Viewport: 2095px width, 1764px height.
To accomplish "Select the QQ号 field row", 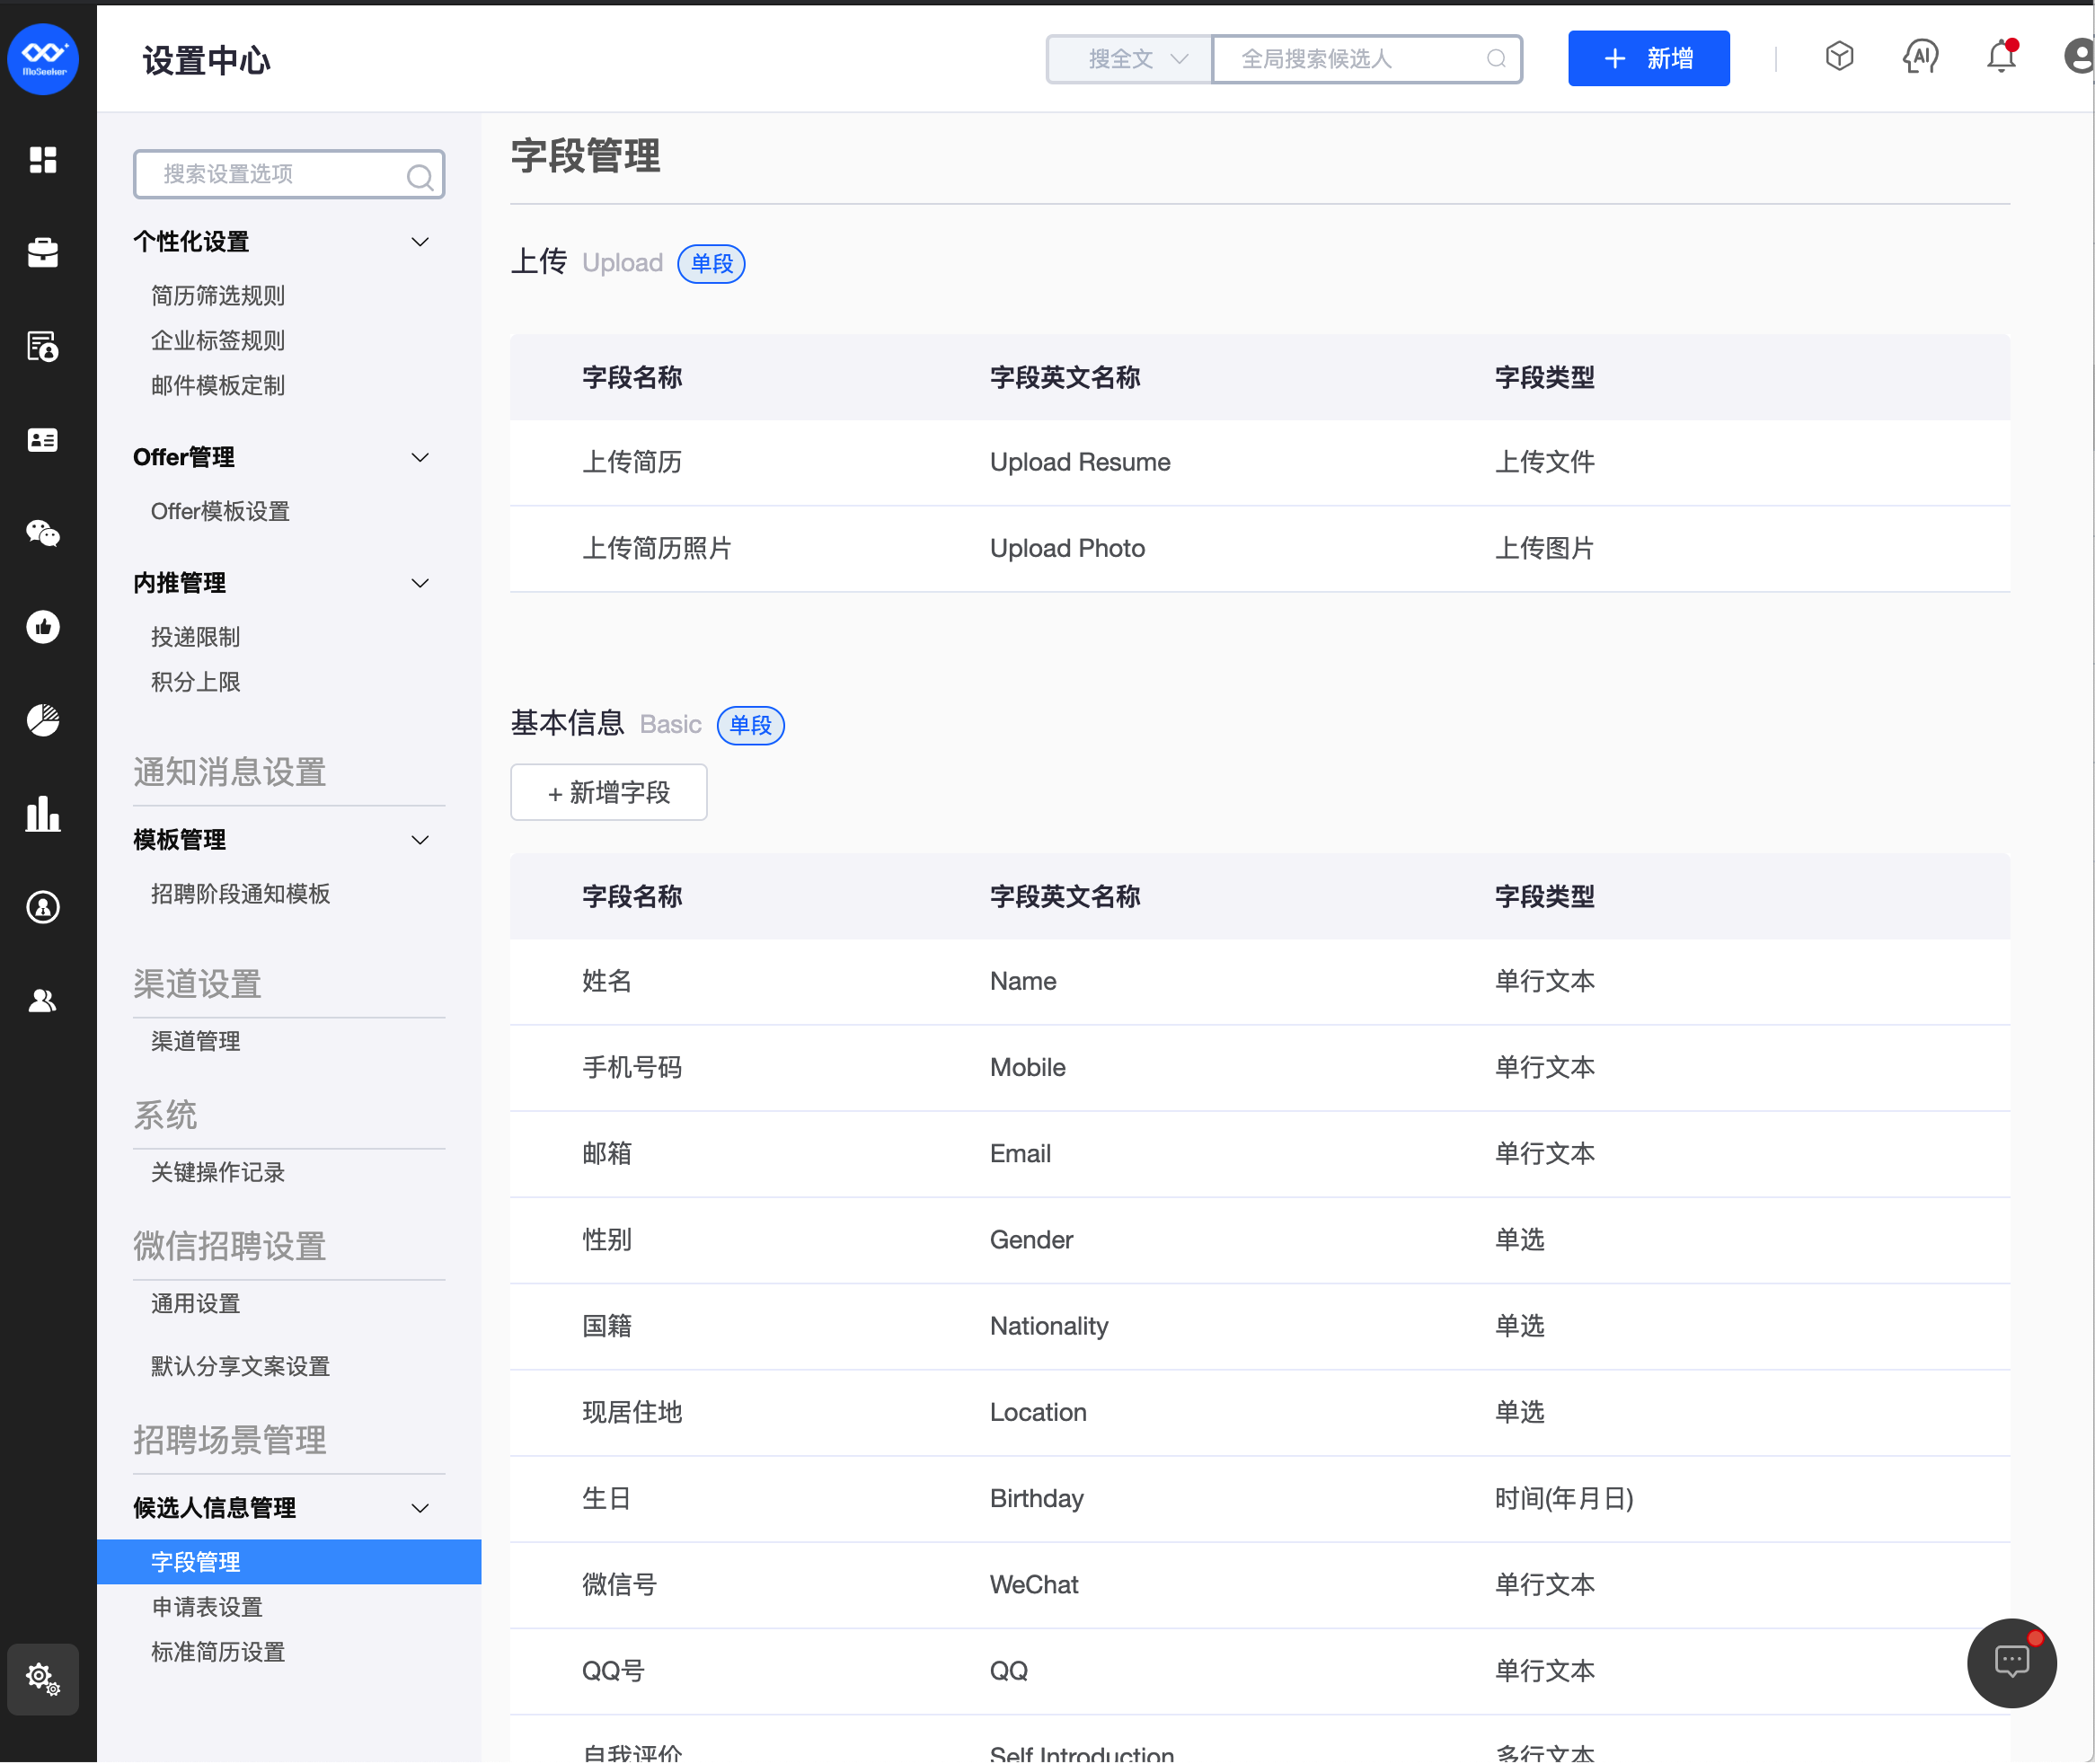I will point(1260,1671).
